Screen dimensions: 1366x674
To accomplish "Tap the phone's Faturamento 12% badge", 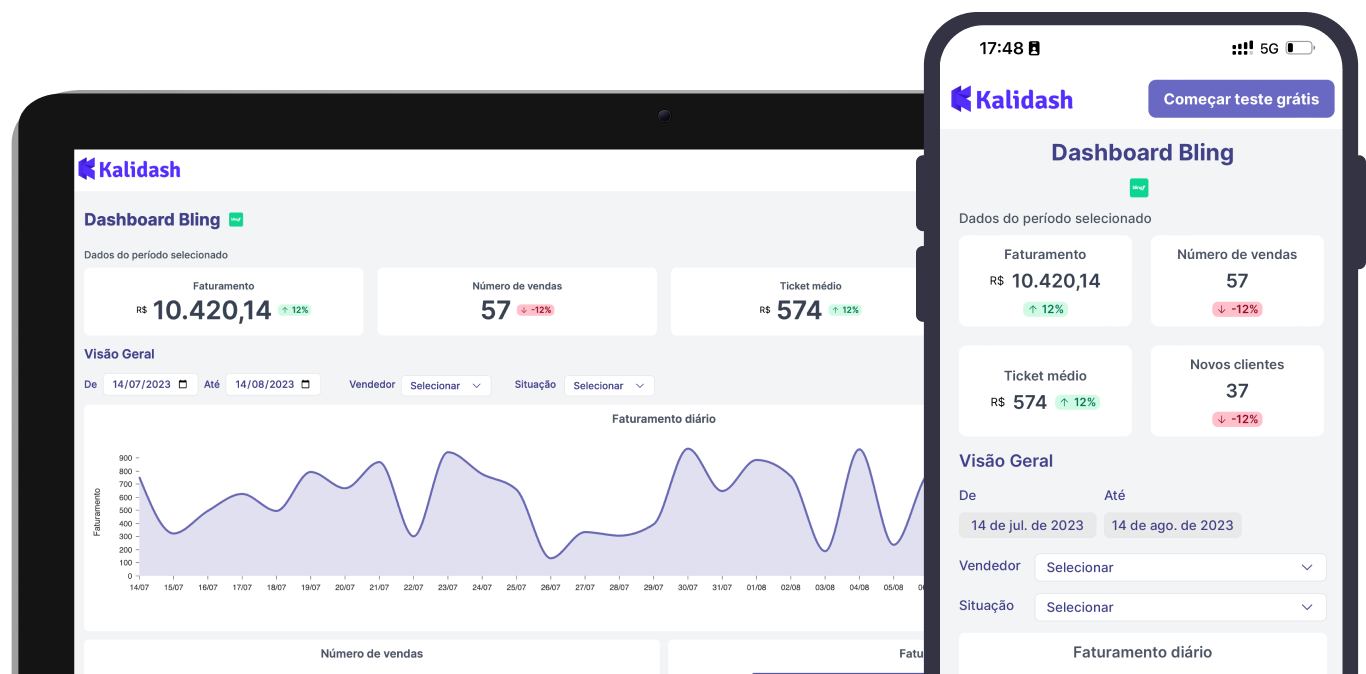I will (1045, 309).
